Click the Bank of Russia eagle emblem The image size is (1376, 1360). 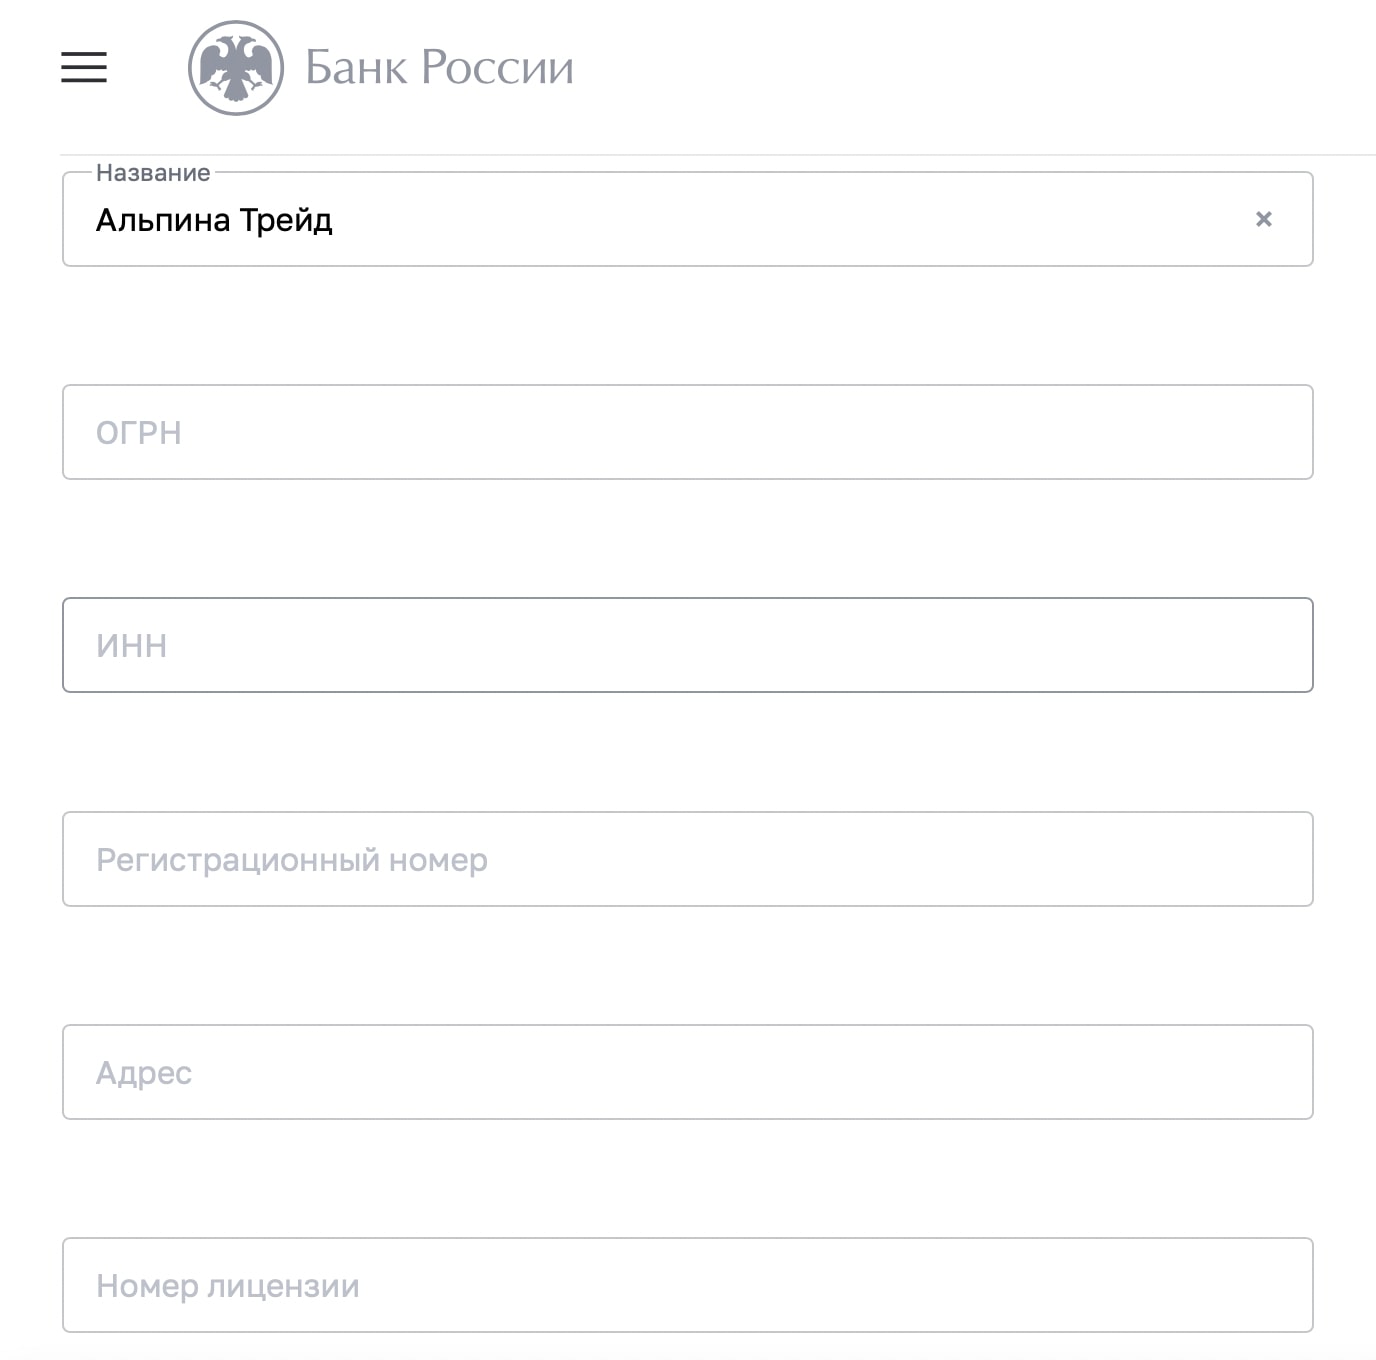pos(236,68)
